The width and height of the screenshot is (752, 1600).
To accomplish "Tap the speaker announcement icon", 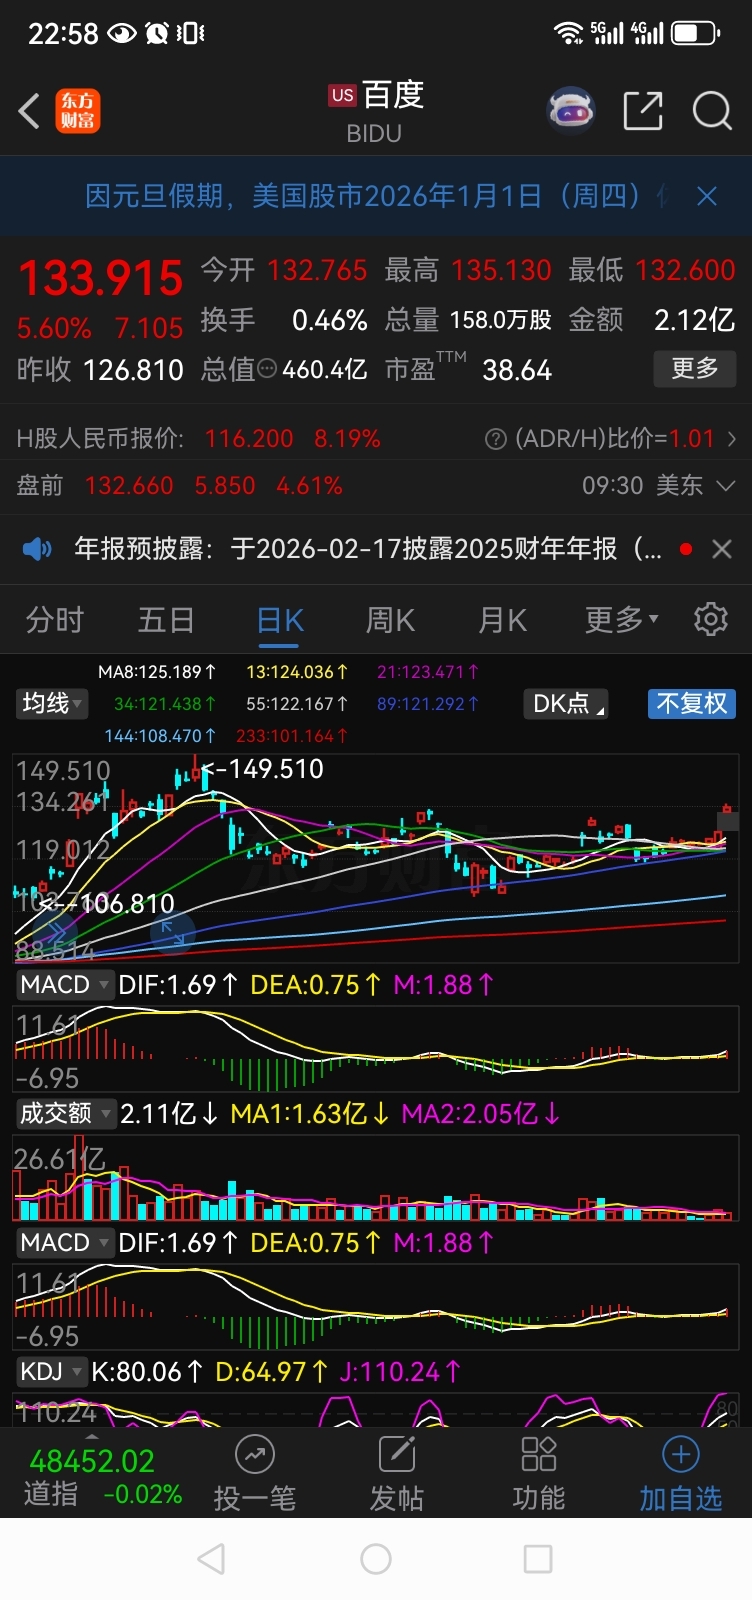I will [x=37, y=549].
